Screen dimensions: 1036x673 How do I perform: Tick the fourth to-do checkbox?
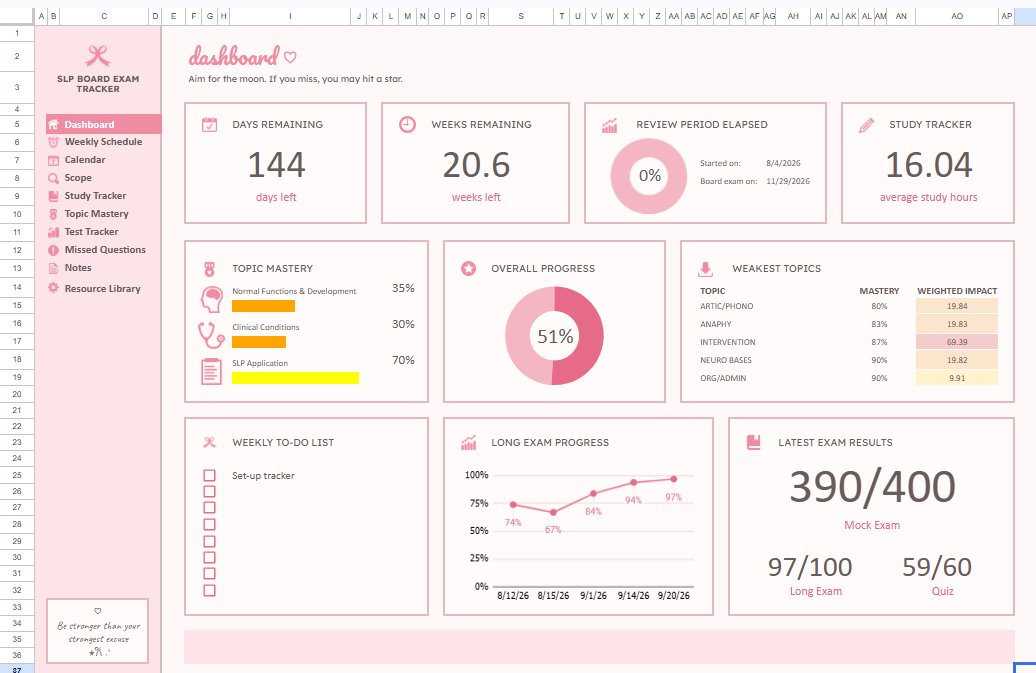point(209,524)
